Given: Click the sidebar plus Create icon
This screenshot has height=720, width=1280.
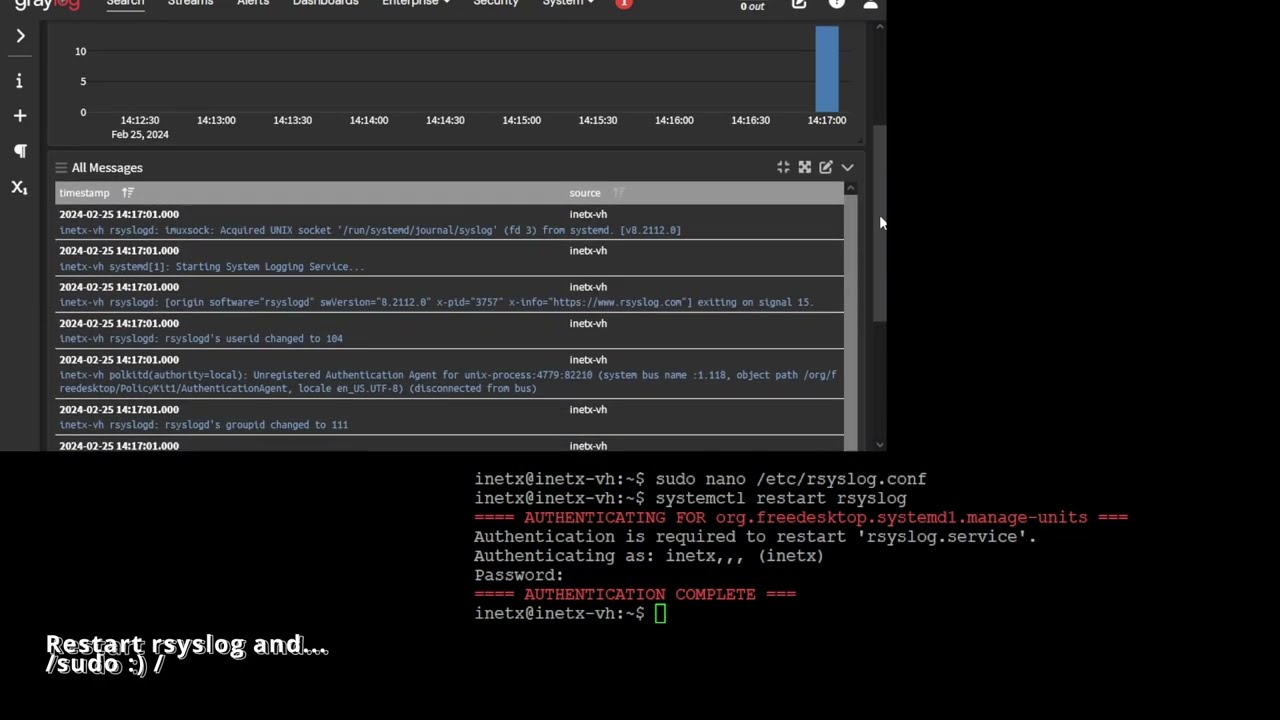Looking at the screenshot, I should tap(20, 116).
